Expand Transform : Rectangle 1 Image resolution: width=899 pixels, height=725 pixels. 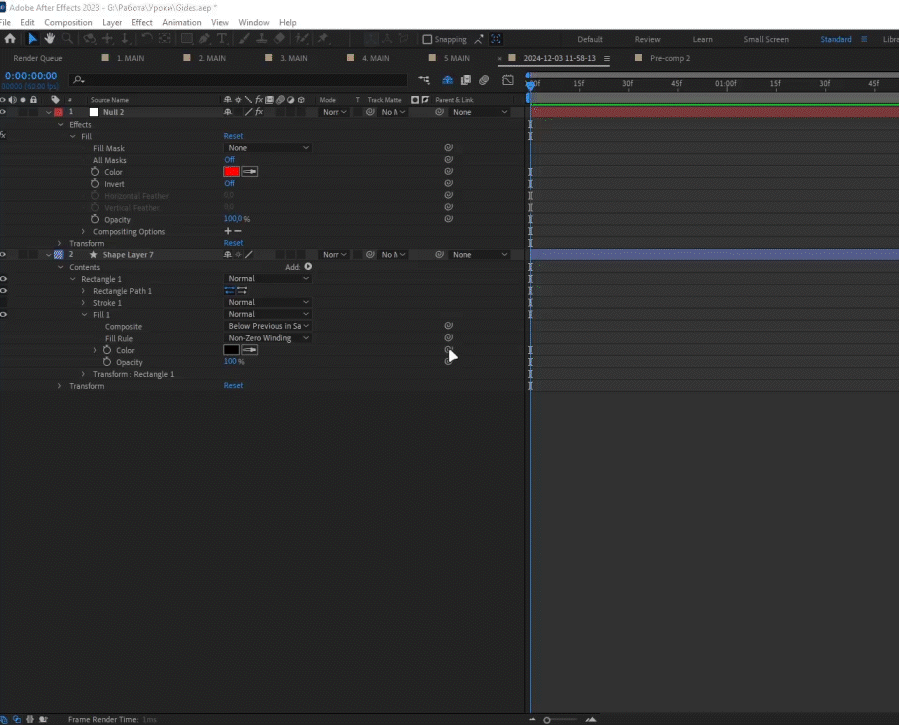coord(84,374)
